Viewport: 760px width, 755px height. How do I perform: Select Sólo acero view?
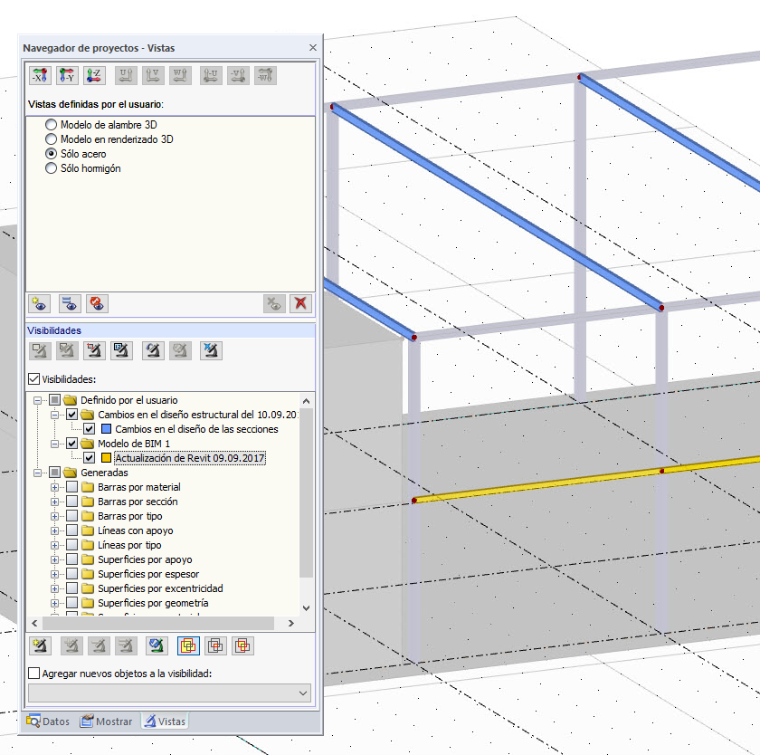click(x=51, y=154)
